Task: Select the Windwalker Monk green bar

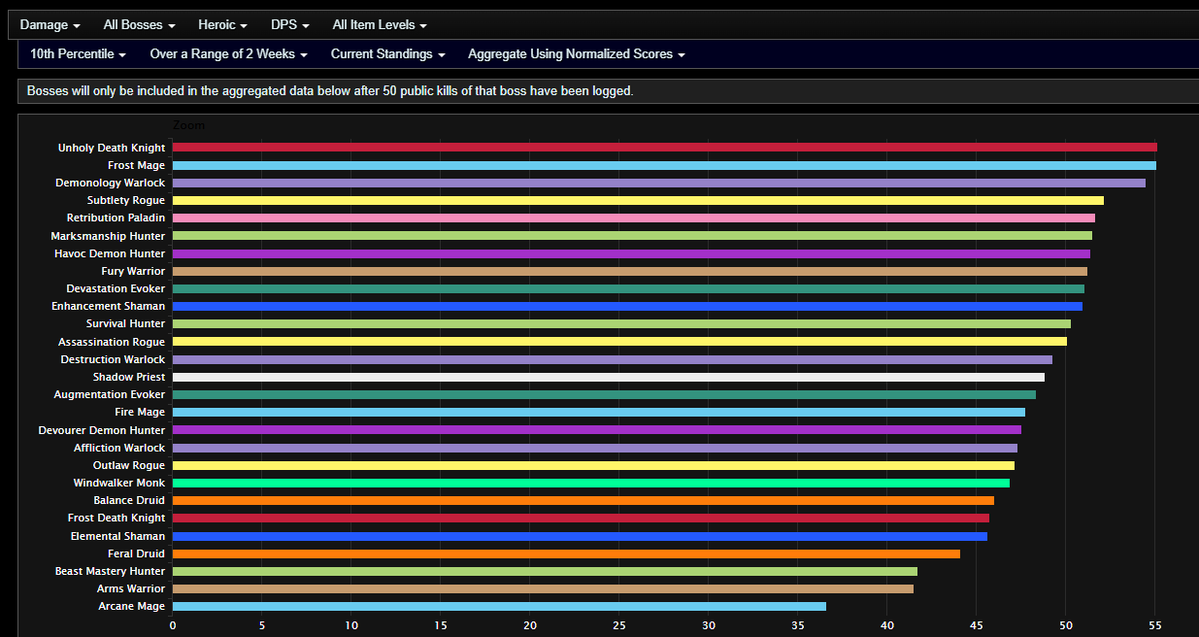Action: [x=591, y=483]
